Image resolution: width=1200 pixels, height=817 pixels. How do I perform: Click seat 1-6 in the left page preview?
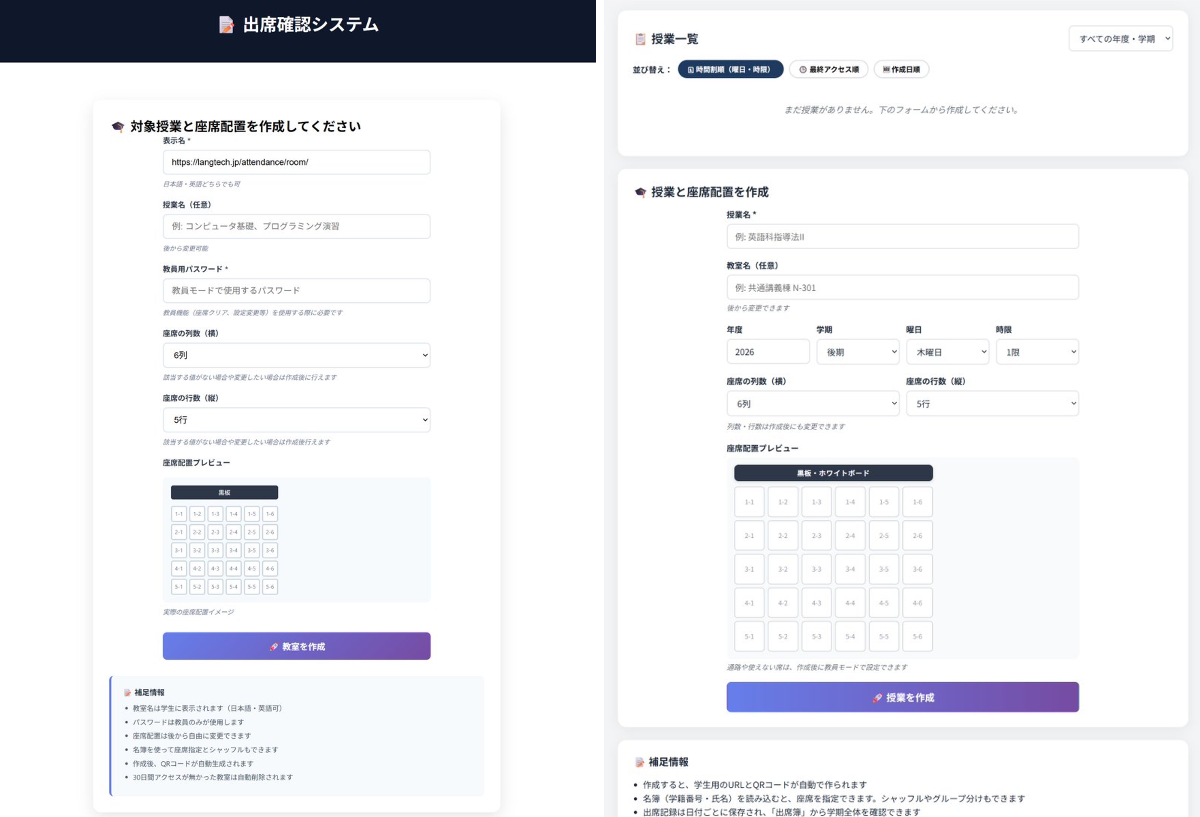270,514
